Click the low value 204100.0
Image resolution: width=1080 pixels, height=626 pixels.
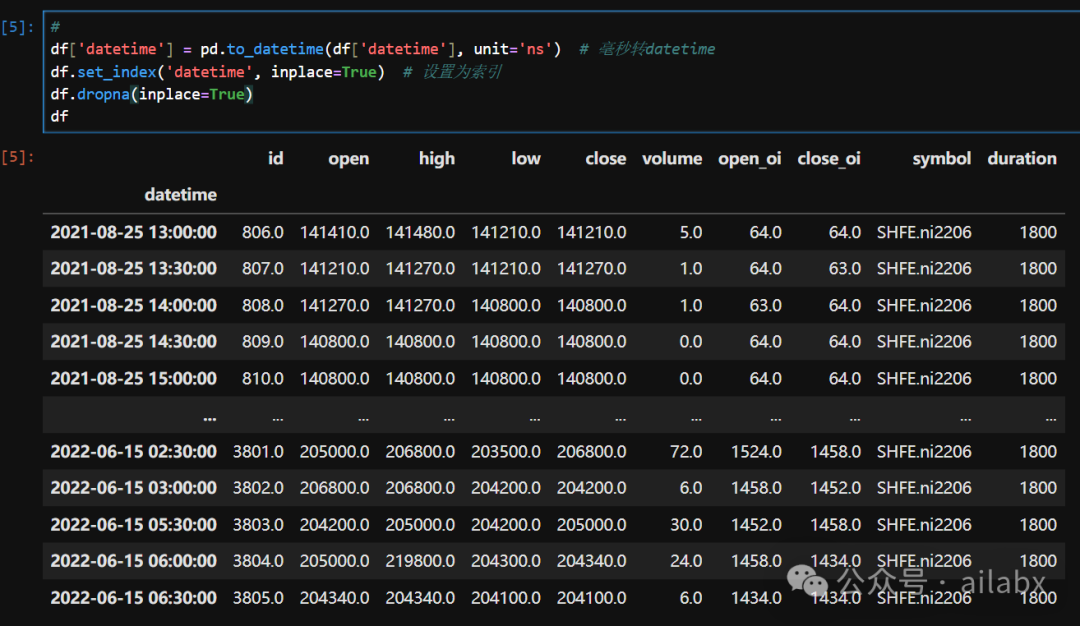click(x=506, y=598)
